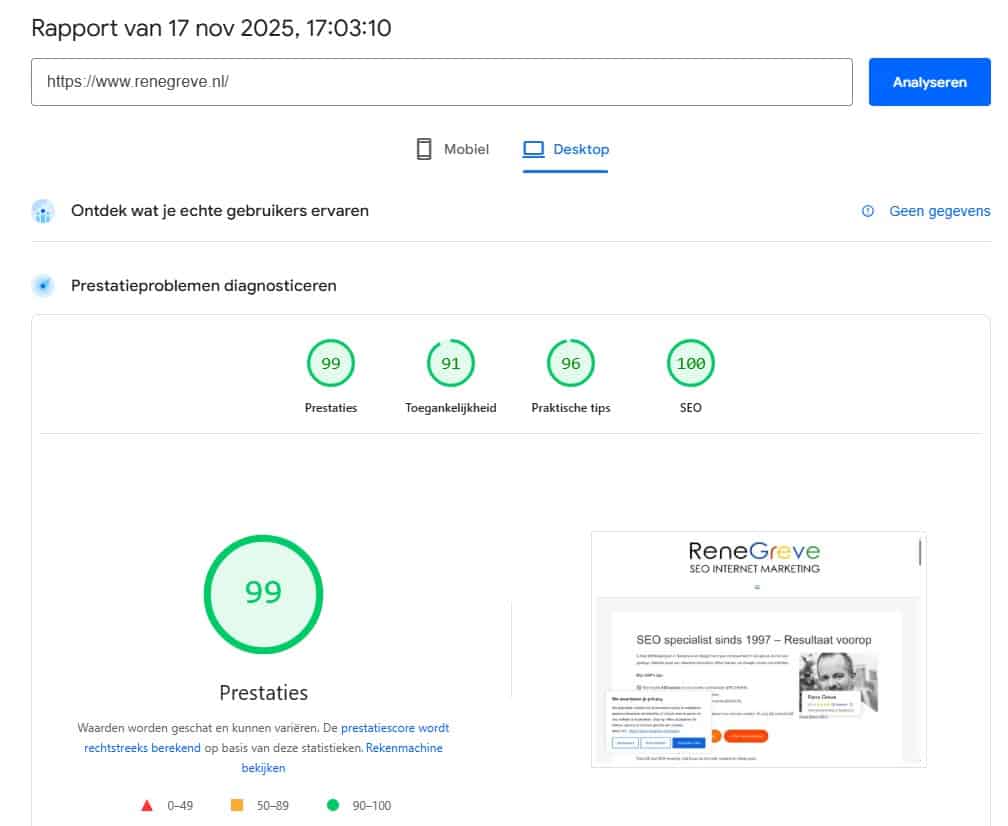This screenshot has width=1008, height=826.
Task: Select the Praktische tips gauge showing 96
Action: click(x=570, y=363)
